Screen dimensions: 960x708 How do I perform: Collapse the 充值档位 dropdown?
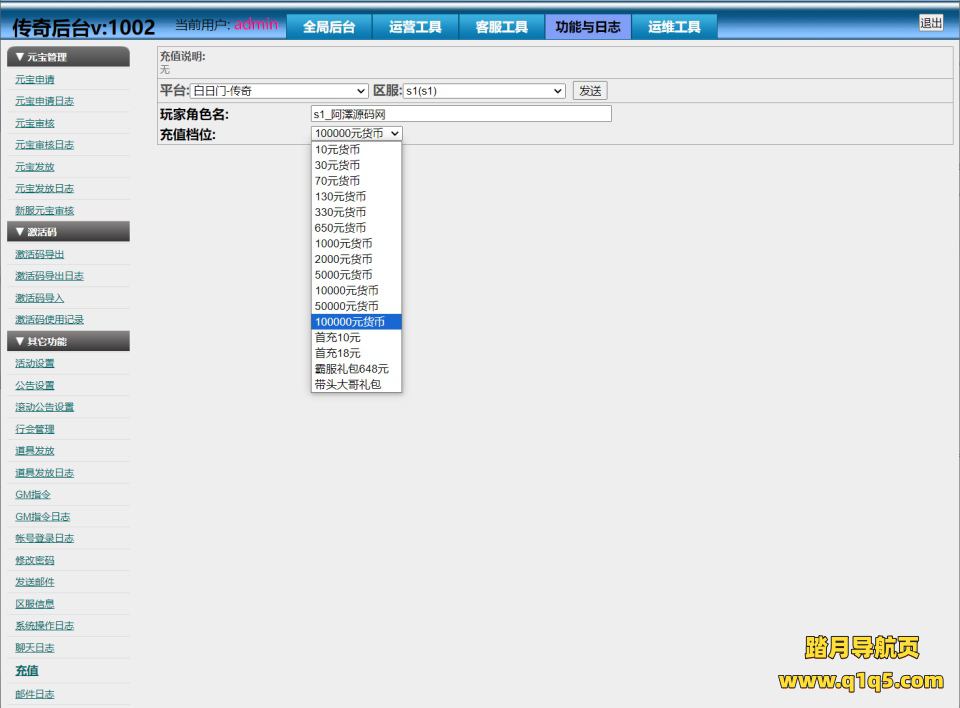click(356, 133)
